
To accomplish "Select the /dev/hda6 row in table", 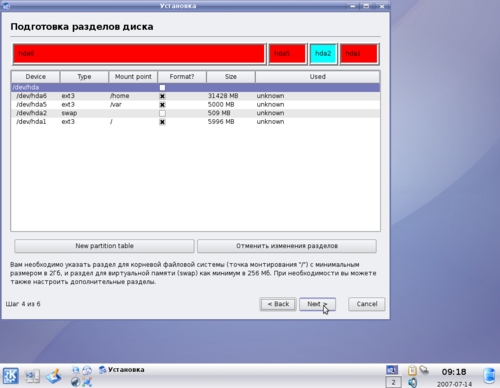I will pos(195,96).
